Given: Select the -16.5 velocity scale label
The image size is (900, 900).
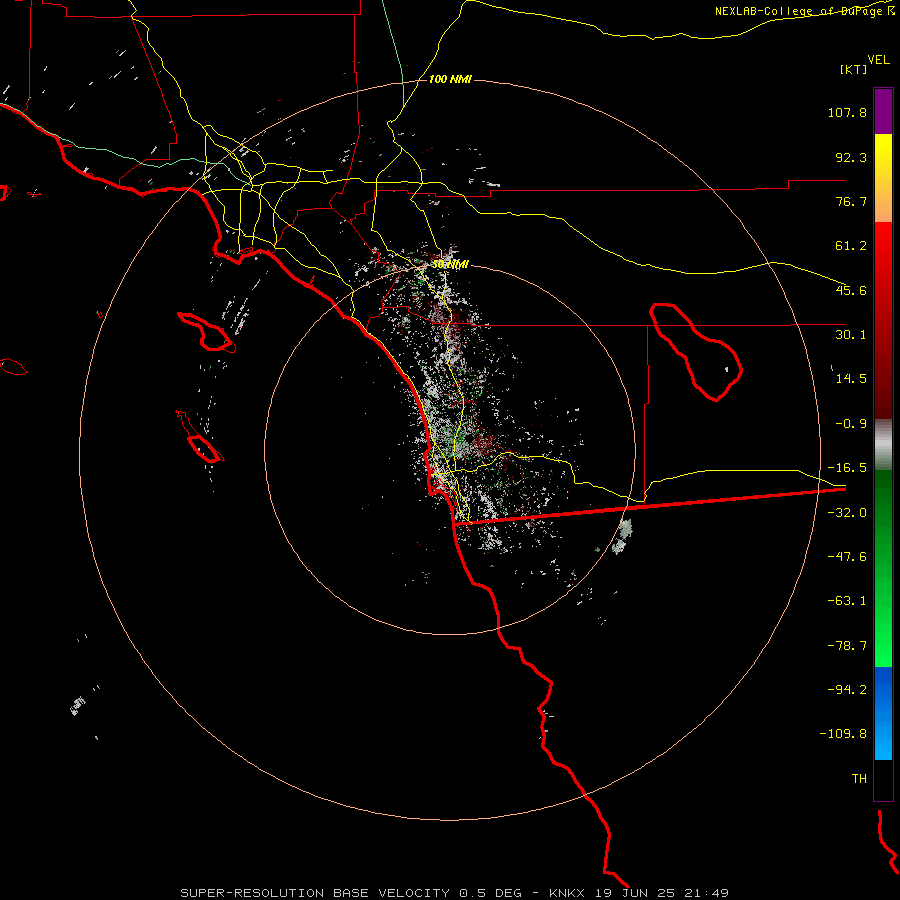Looking at the screenshot, I should [x=847, y=468].
